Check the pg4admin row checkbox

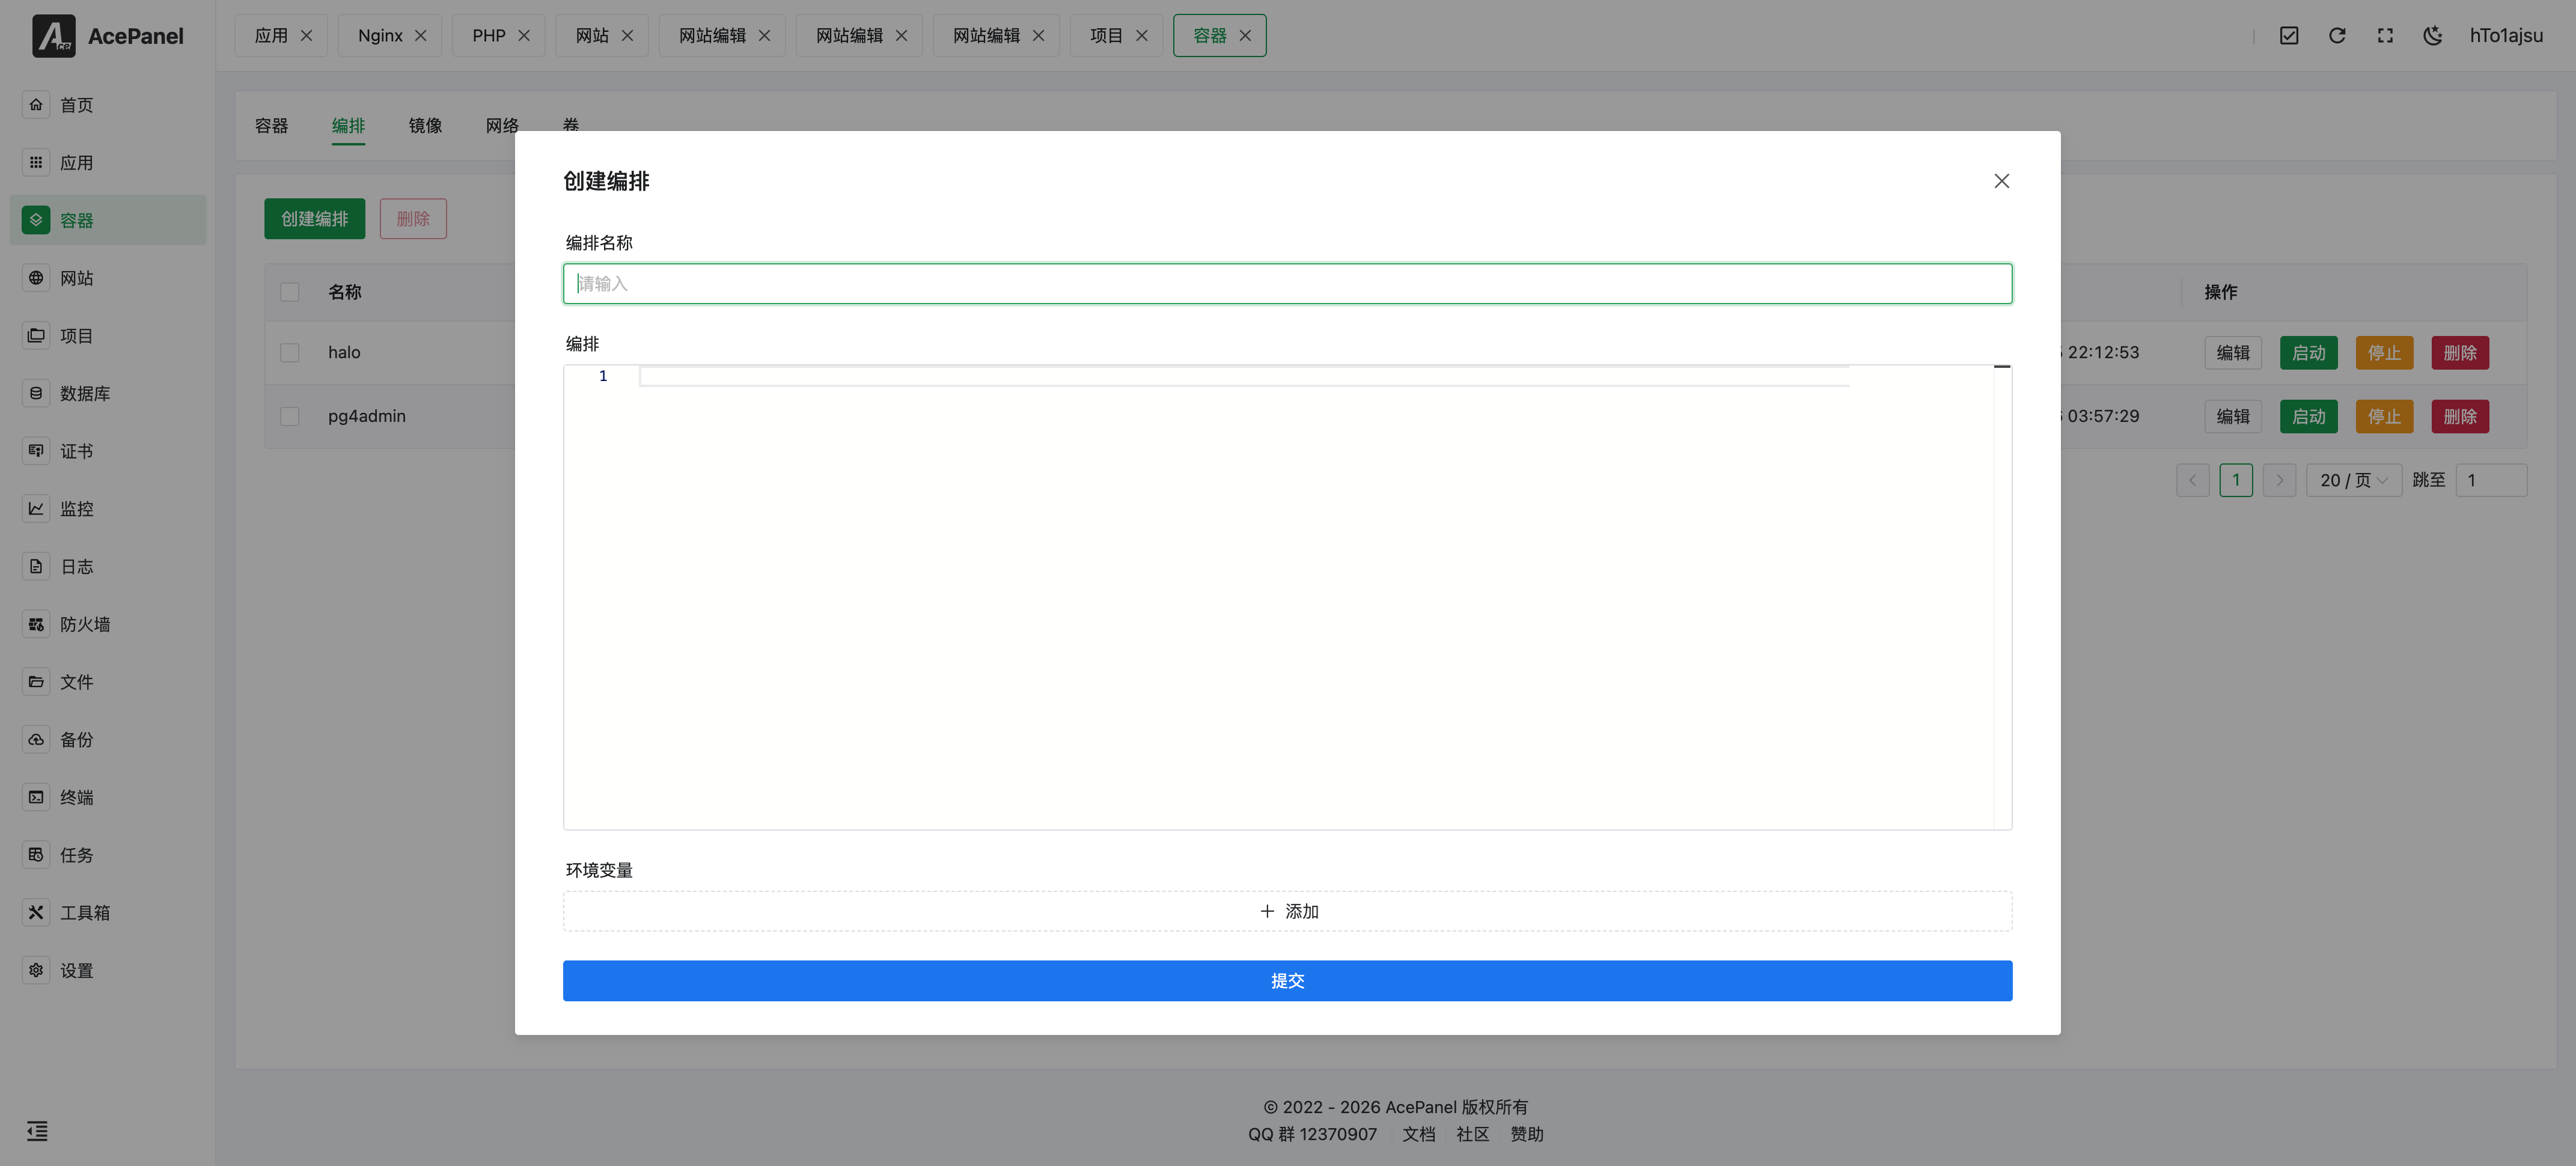[289, 416]
